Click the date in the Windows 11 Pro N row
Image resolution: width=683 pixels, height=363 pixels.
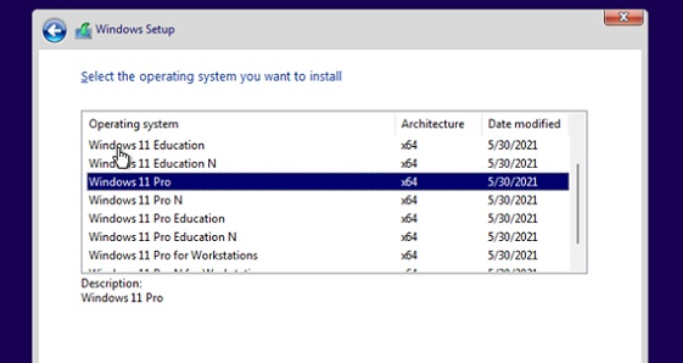pos(512,200)
